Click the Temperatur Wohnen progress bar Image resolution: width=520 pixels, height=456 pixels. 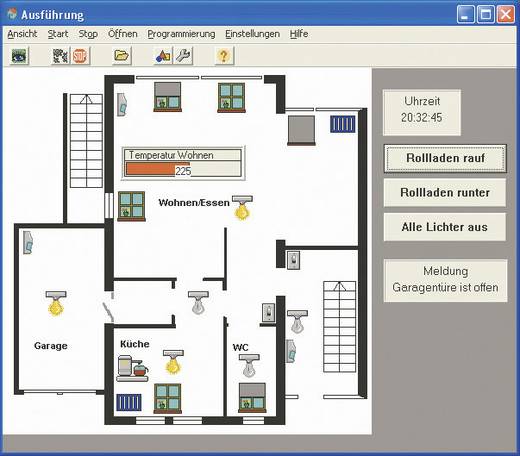point(183,169)
